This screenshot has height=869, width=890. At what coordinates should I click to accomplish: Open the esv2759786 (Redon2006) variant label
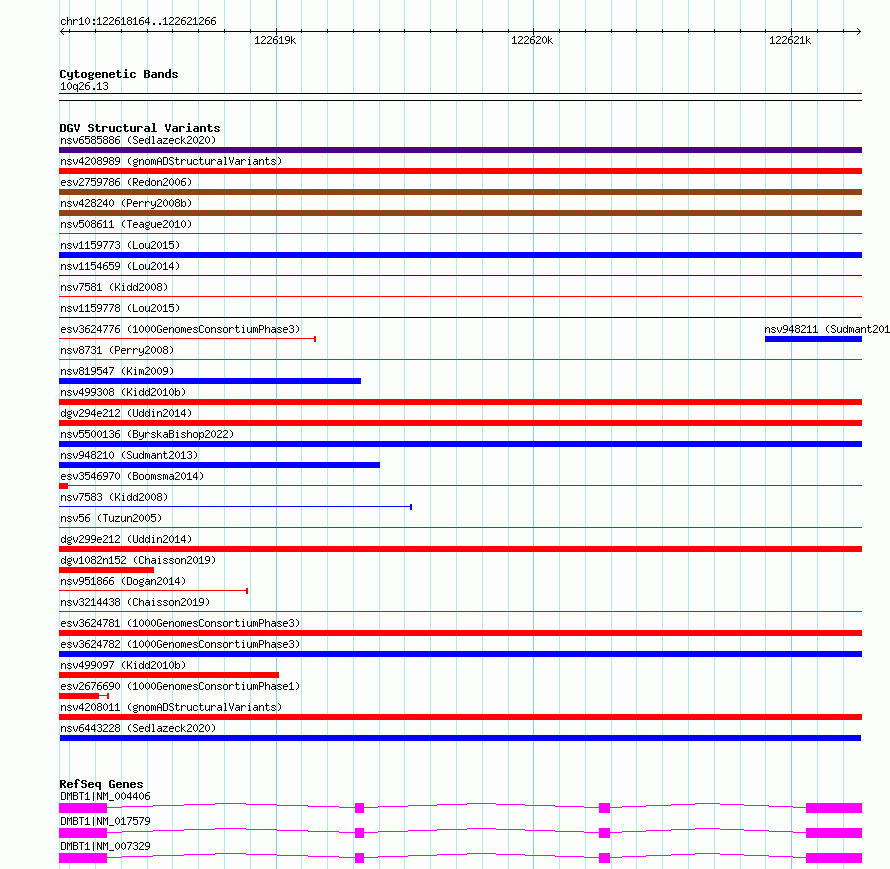click(x=126, y=182)
